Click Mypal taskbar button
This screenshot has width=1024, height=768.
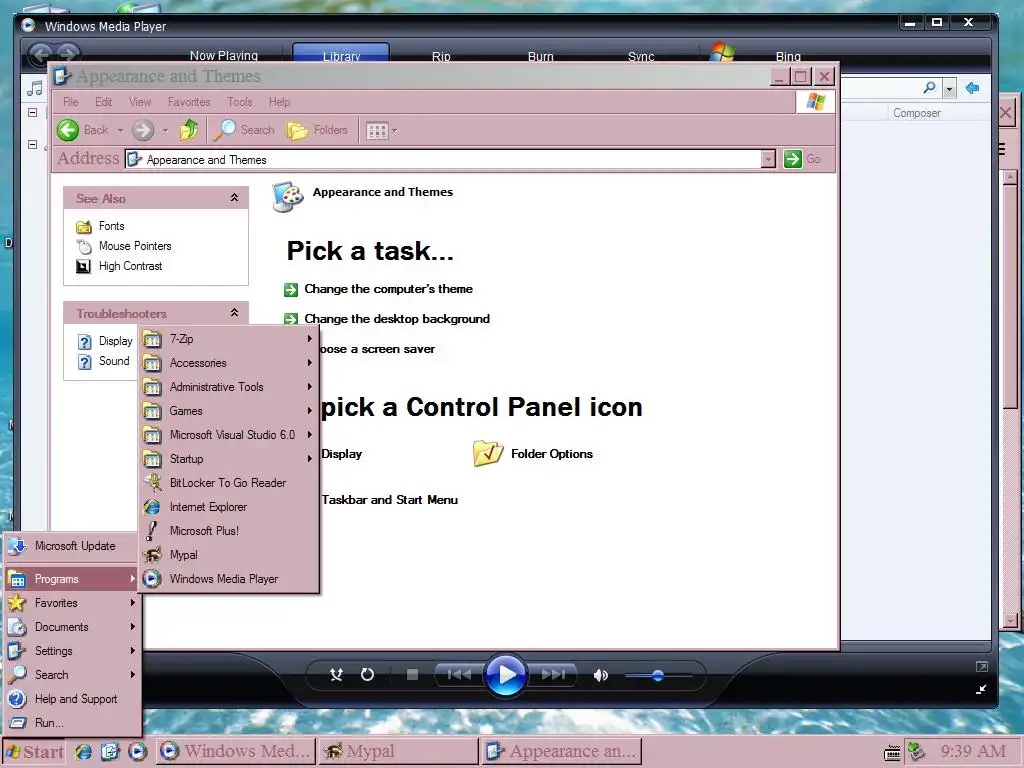398,752
